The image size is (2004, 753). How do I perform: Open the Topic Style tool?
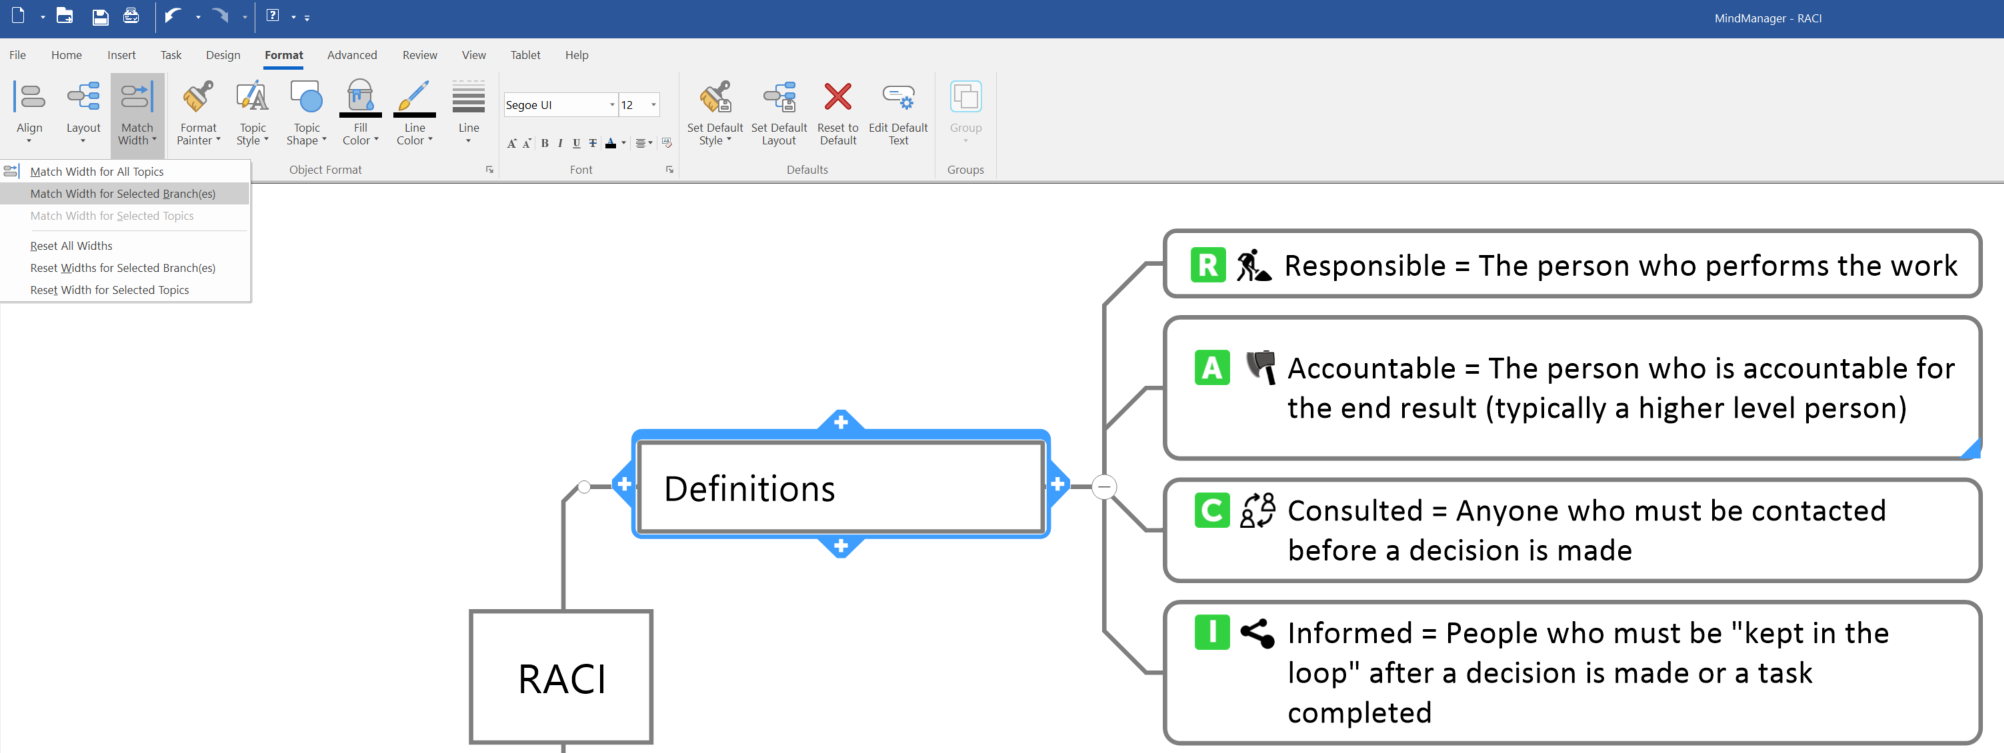point(253,112)
